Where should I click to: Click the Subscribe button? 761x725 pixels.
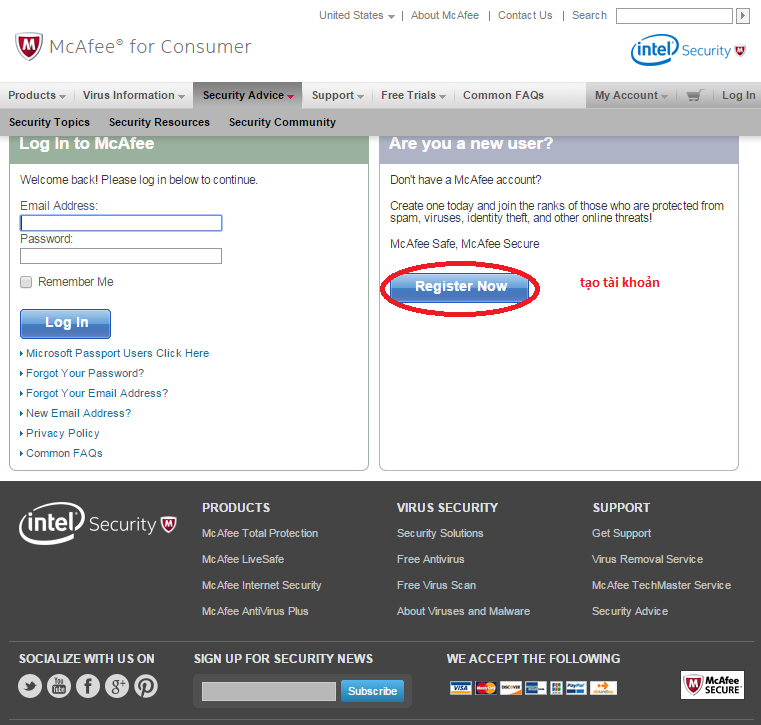point(372,691)
